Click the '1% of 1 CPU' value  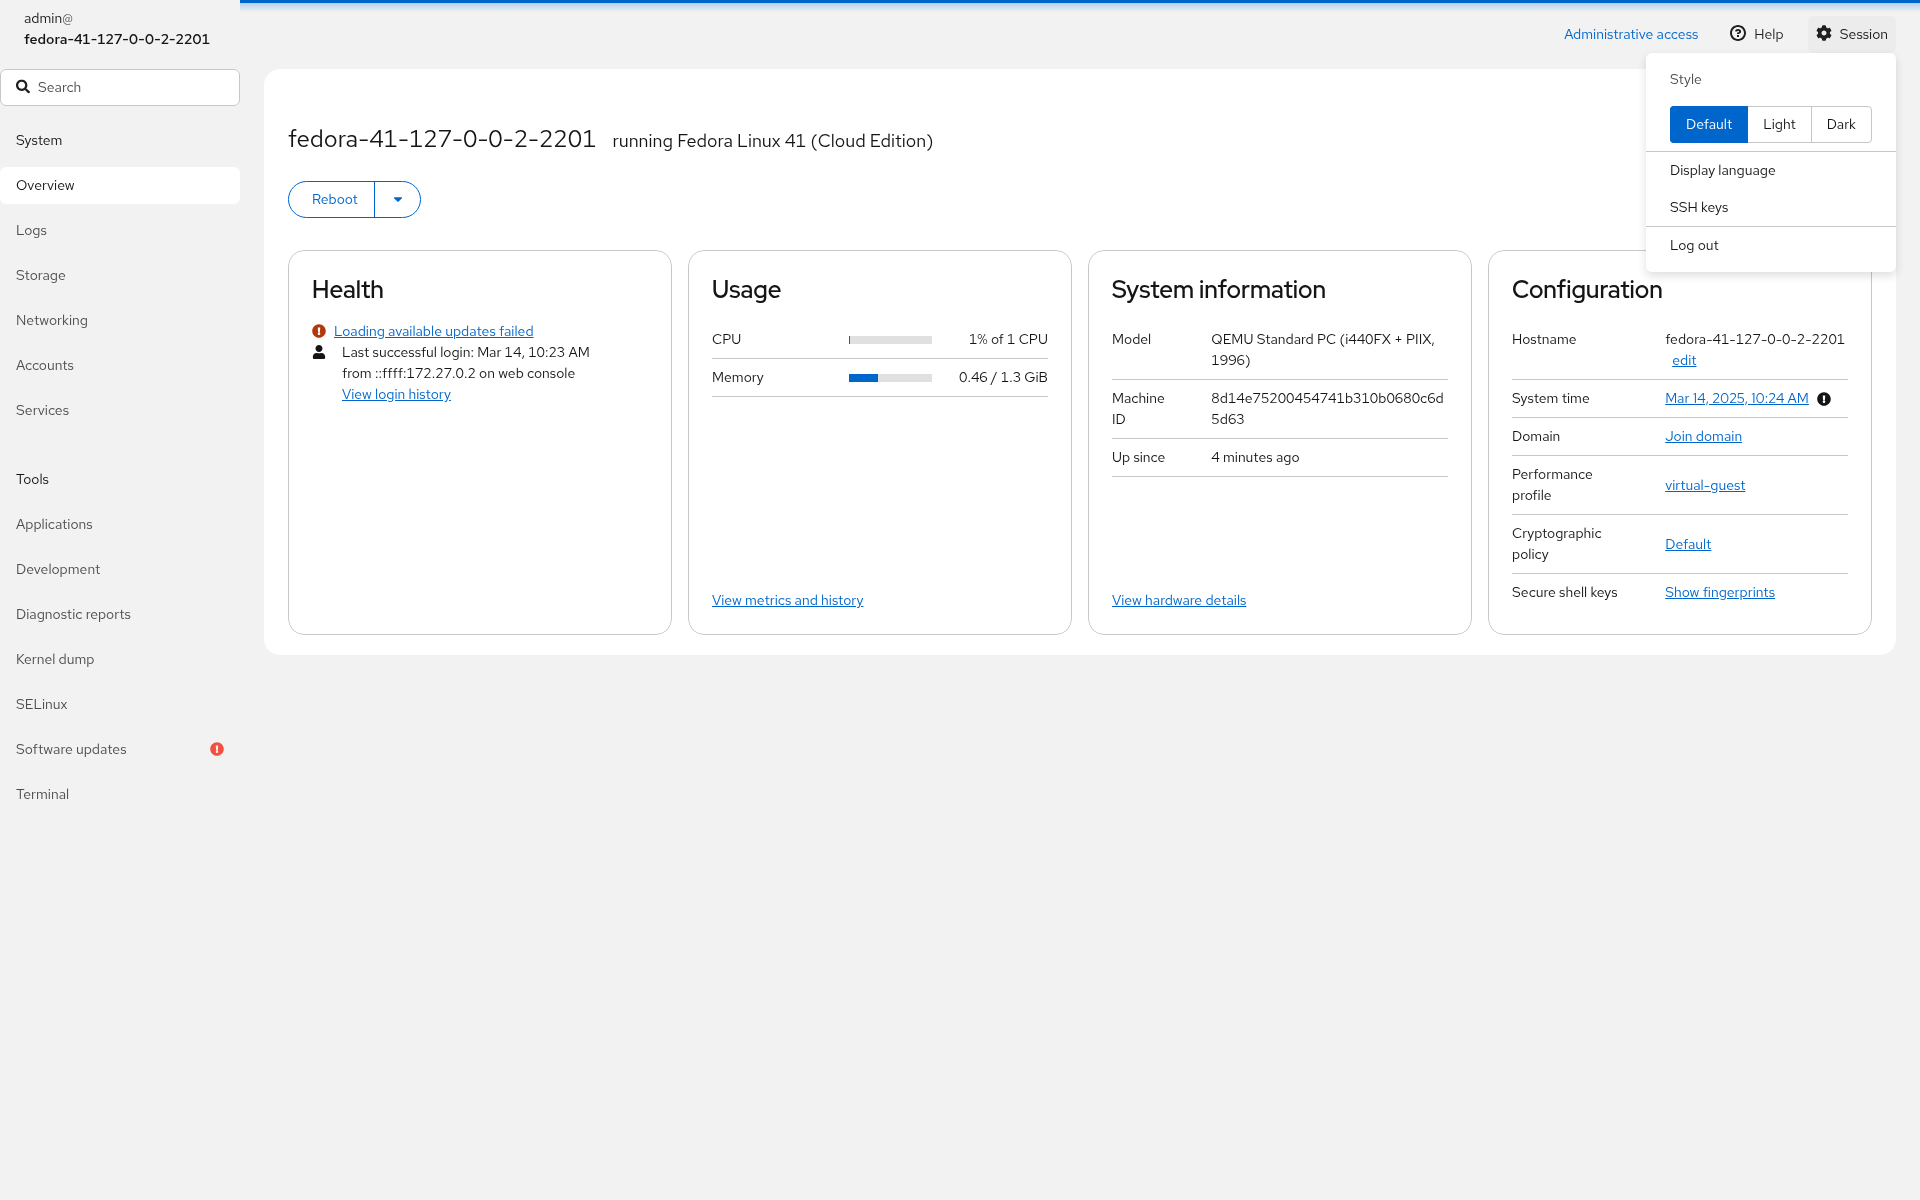tap(1008, 339)
